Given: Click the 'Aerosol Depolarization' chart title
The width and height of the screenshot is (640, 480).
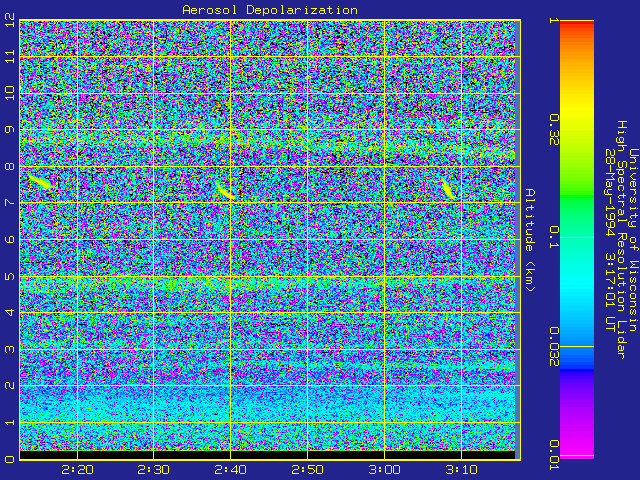Looking at the screenshot, I should pyautogui.click(x=270, y=10).
